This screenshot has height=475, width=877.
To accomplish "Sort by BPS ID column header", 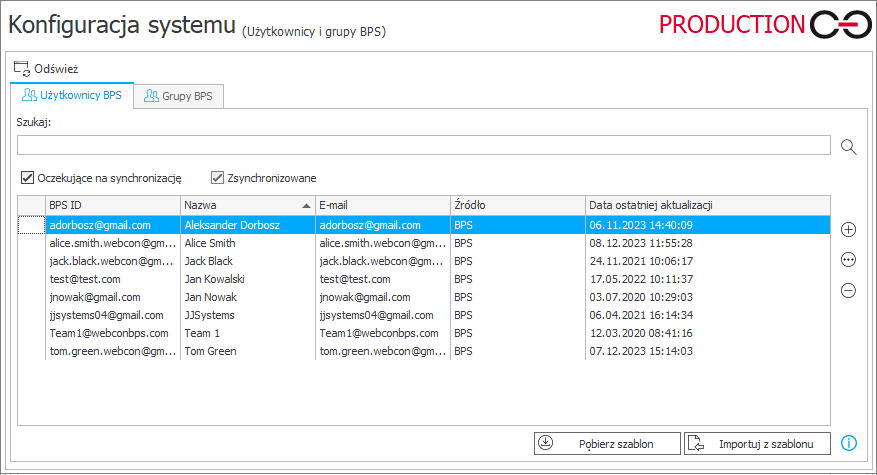I will coord(112,205).
